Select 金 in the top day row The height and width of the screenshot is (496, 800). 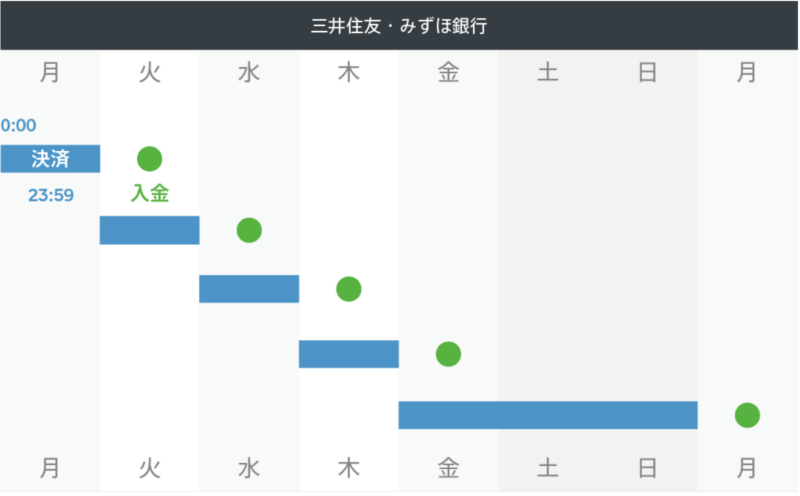point(448,73)
